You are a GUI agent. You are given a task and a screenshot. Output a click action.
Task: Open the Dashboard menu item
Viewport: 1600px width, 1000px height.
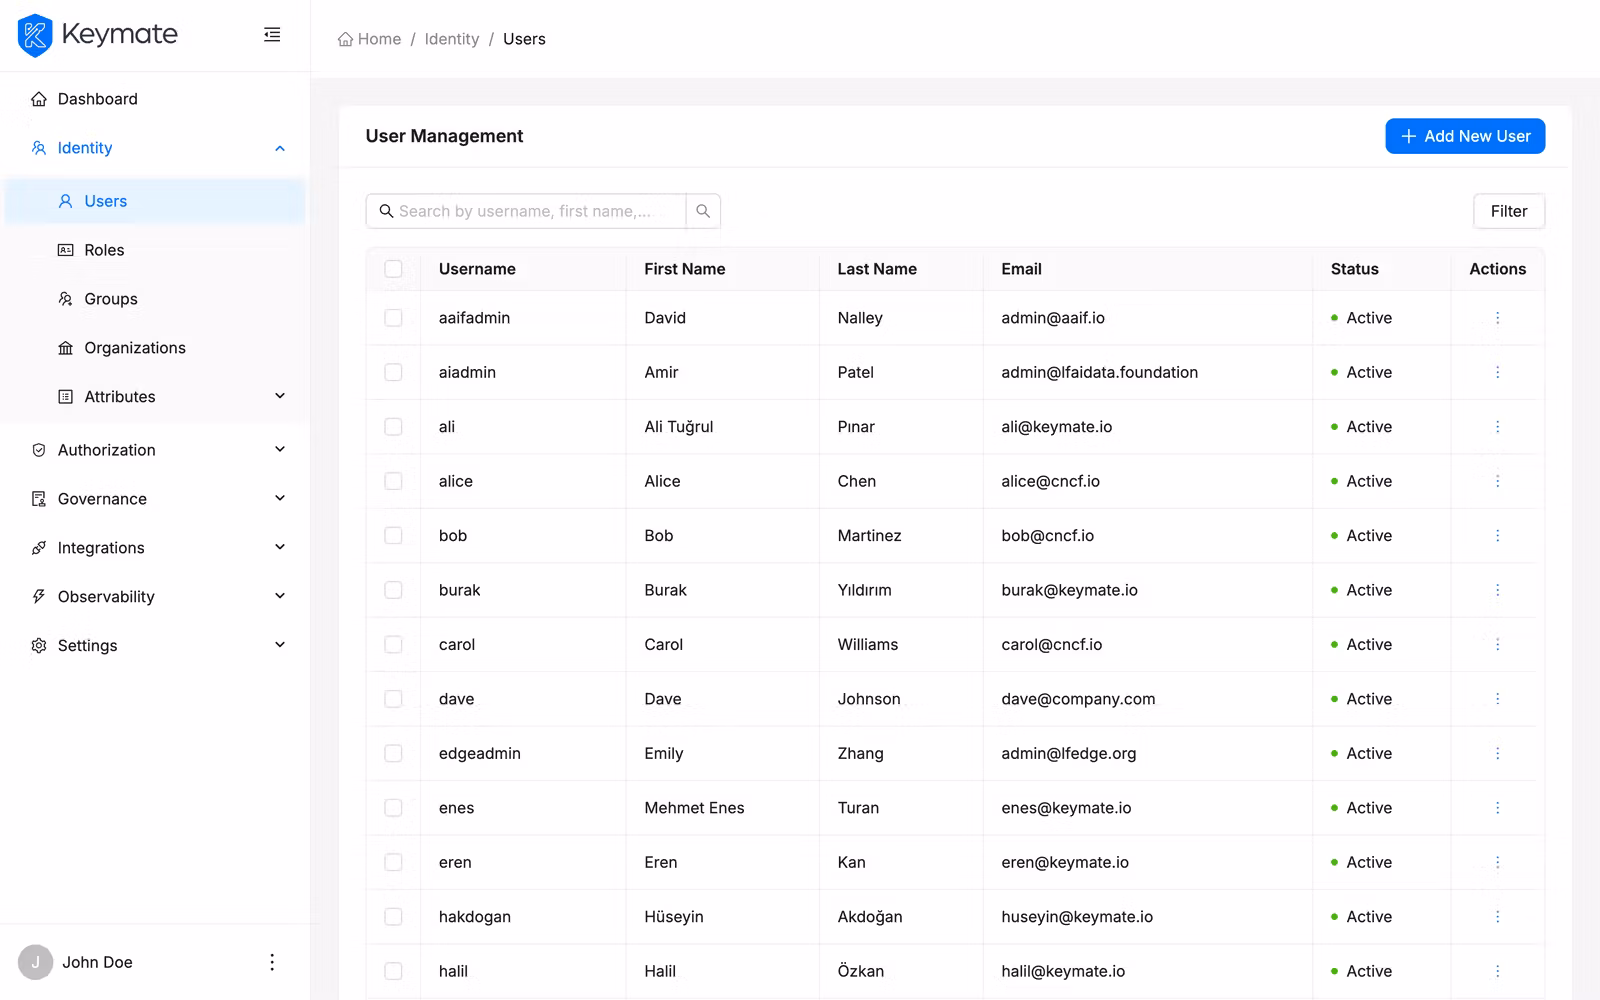pos(97,98)
